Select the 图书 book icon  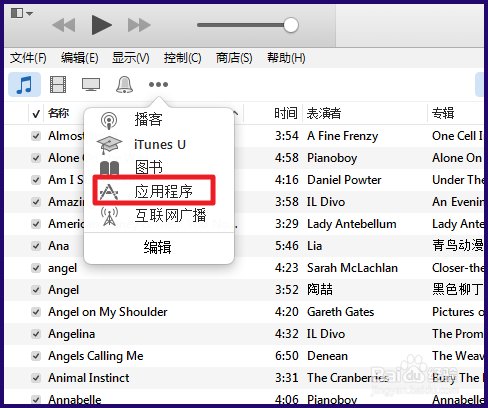pos(109,168)
